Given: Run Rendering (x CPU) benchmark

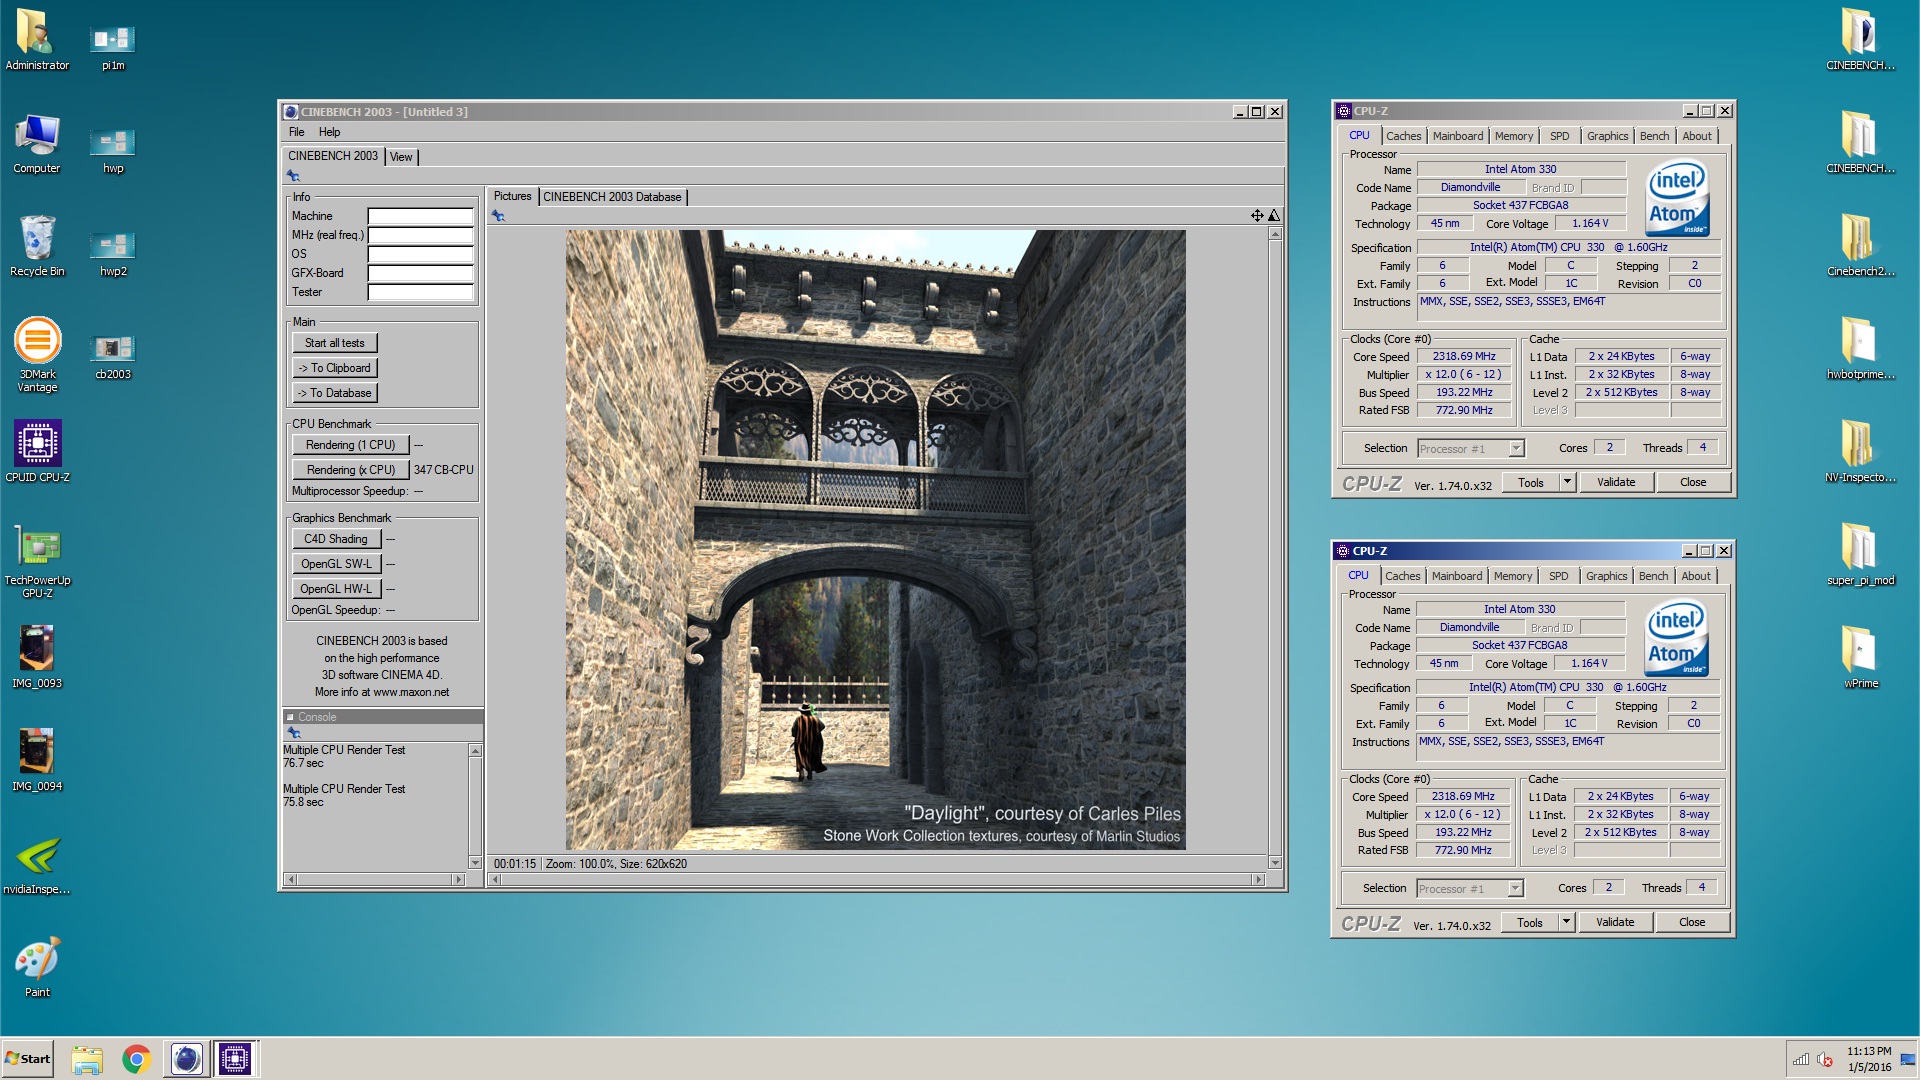Looking at the screenshot, I should coord(351,470).
